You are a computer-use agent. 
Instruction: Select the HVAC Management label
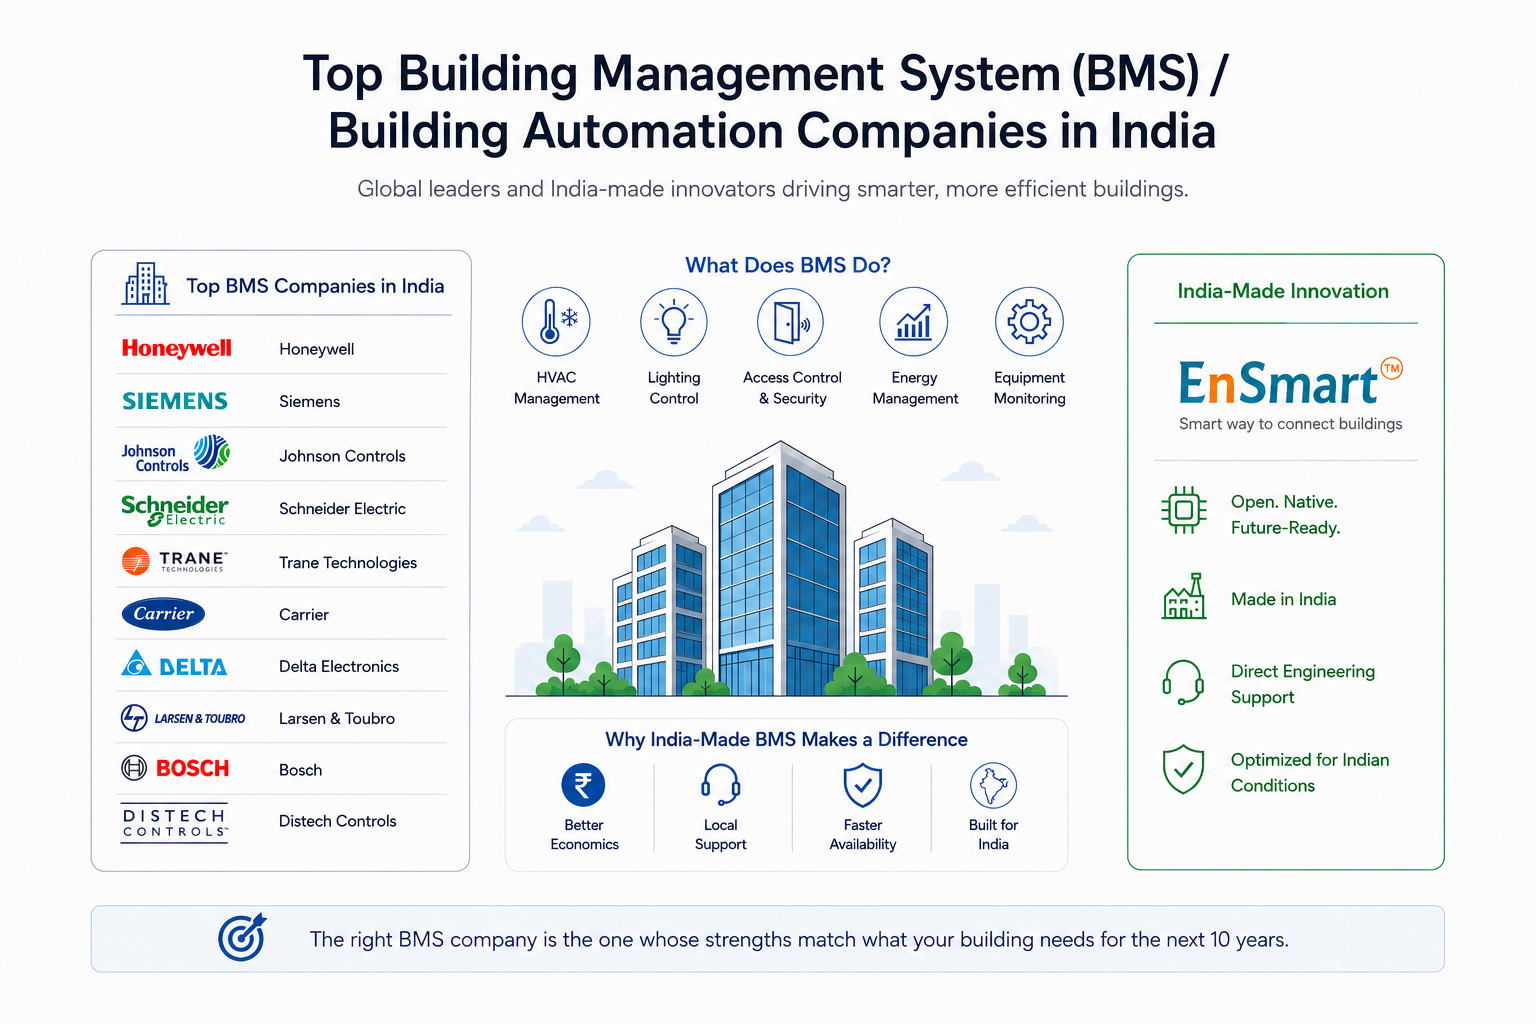tap(557, 388)
